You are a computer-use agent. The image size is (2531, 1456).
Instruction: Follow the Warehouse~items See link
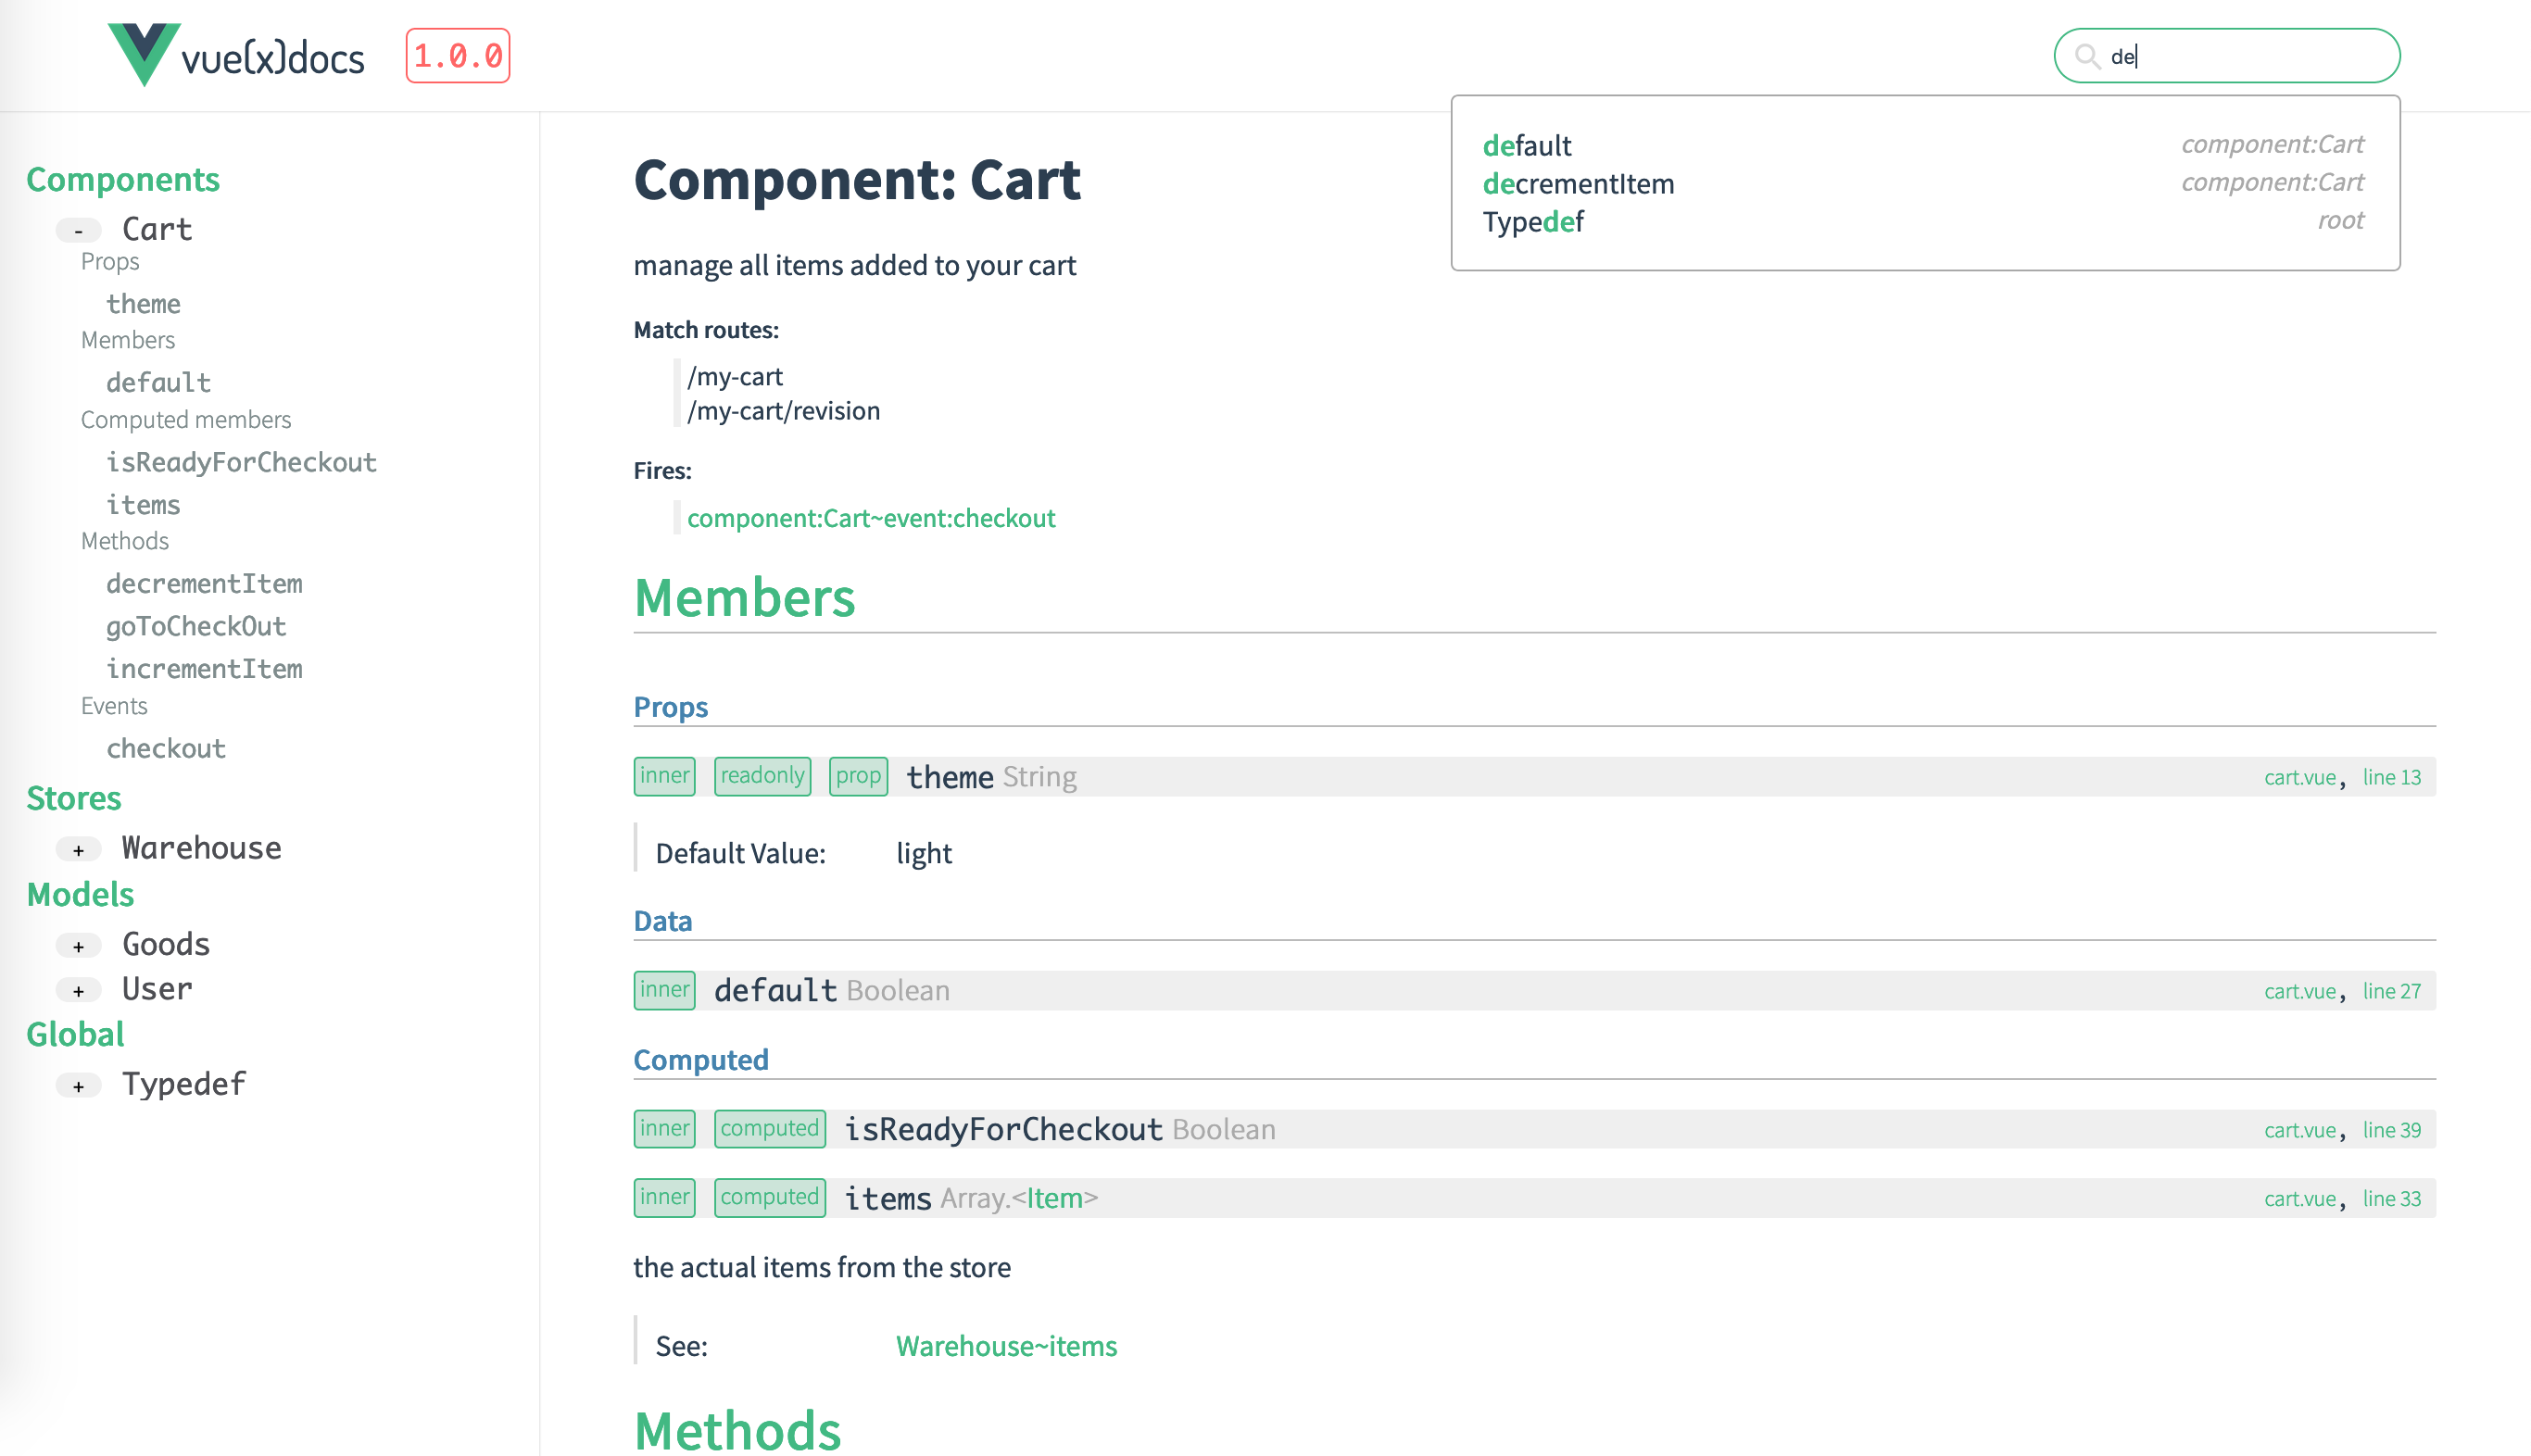pyautogui.click(x=1005, y=1346)
